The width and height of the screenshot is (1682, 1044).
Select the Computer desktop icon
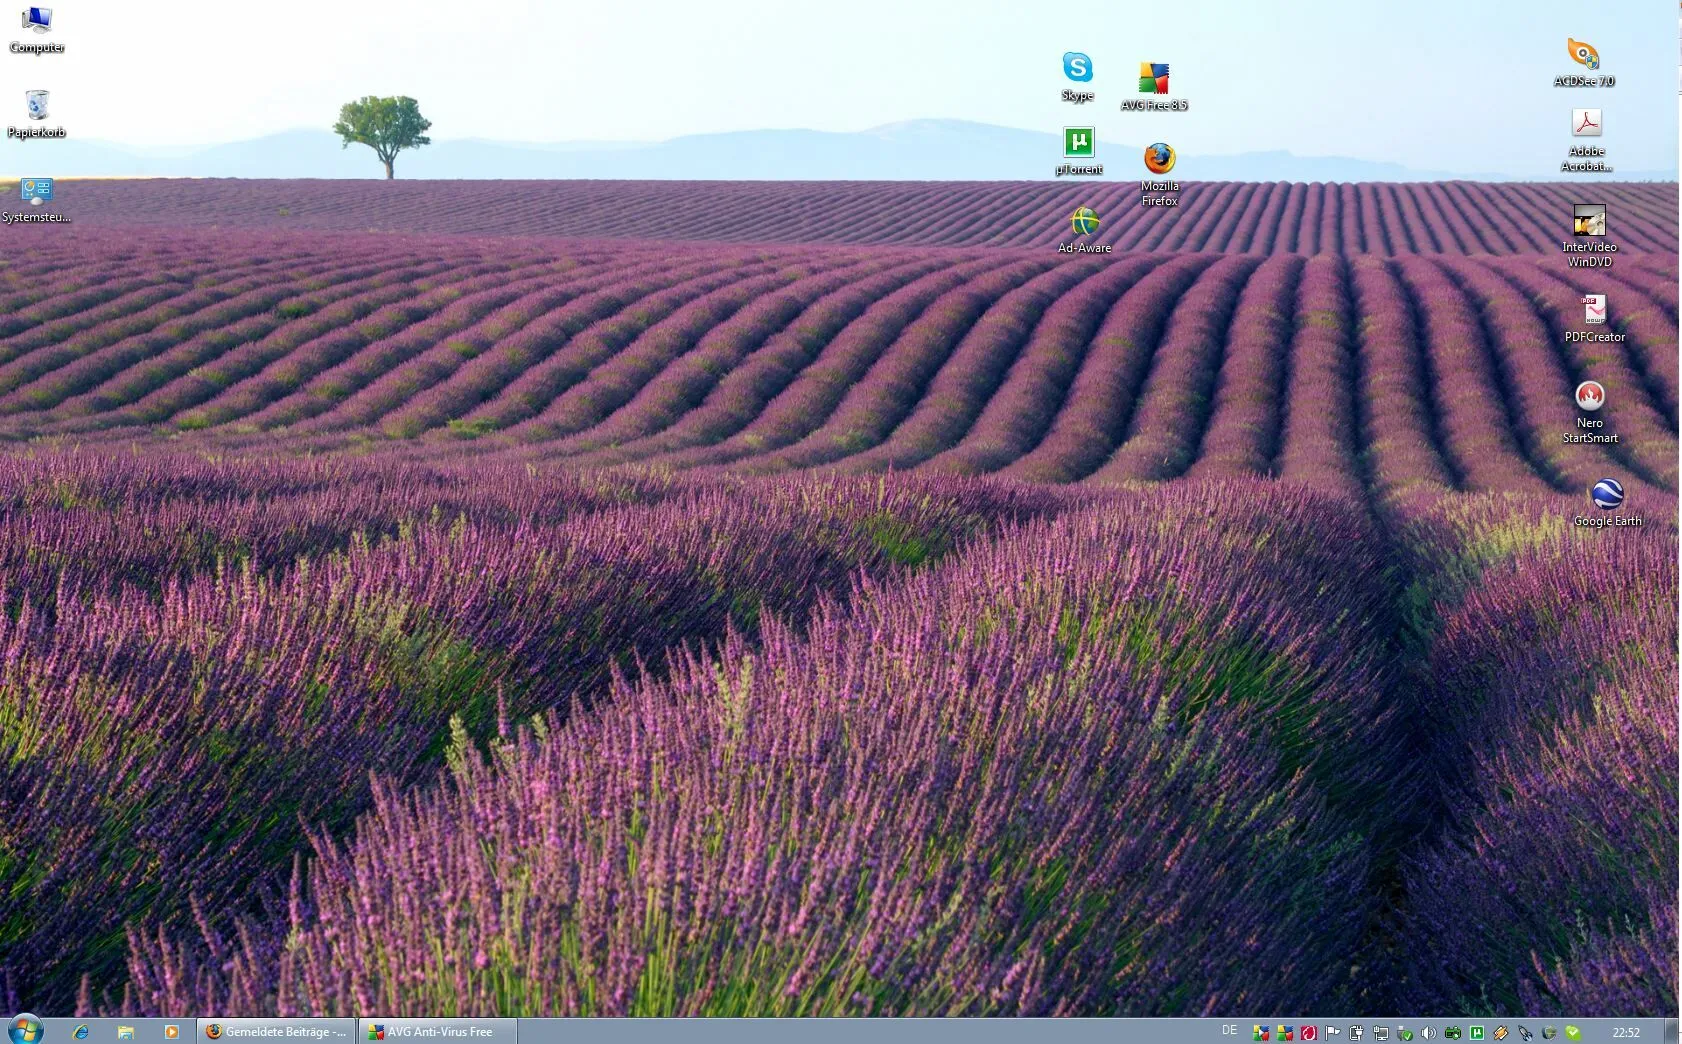click(37, 20)
